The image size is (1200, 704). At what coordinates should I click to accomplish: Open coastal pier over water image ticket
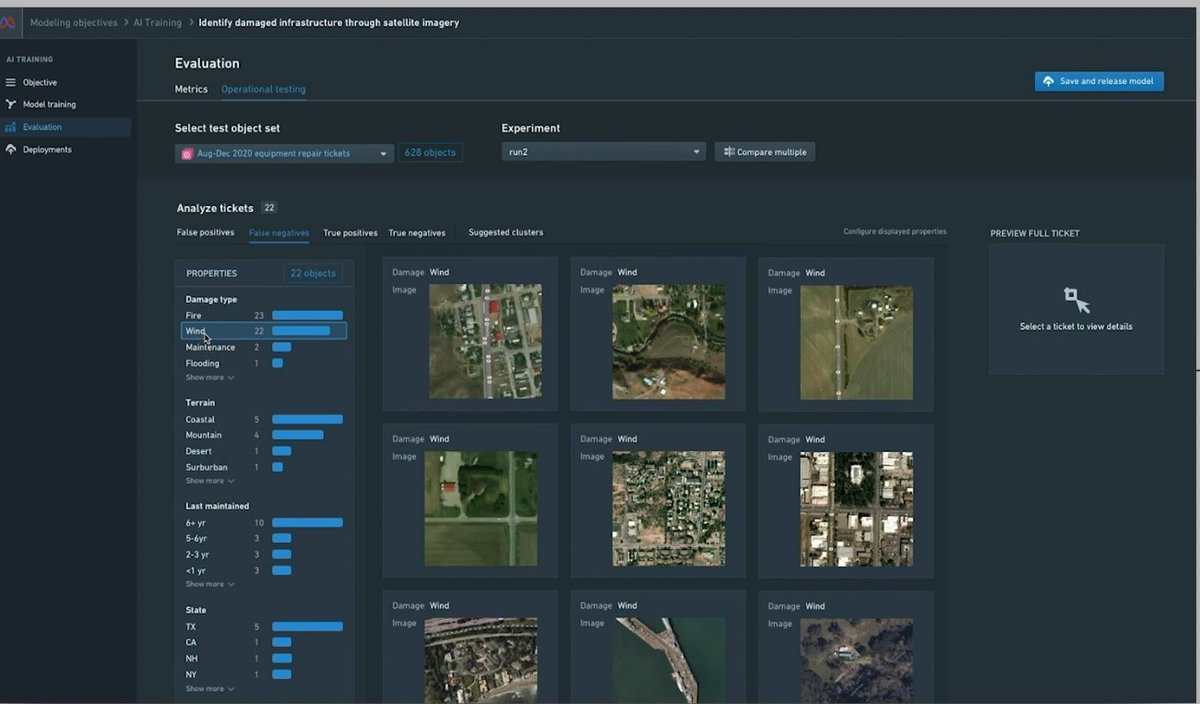pos(670,660)
